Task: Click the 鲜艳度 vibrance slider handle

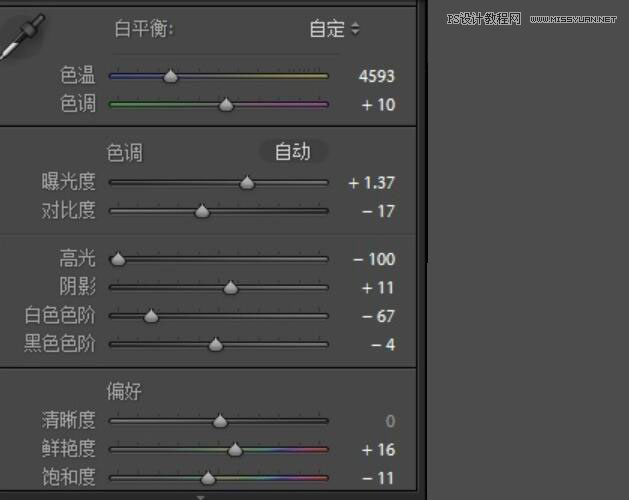Action: pos(235,450)
